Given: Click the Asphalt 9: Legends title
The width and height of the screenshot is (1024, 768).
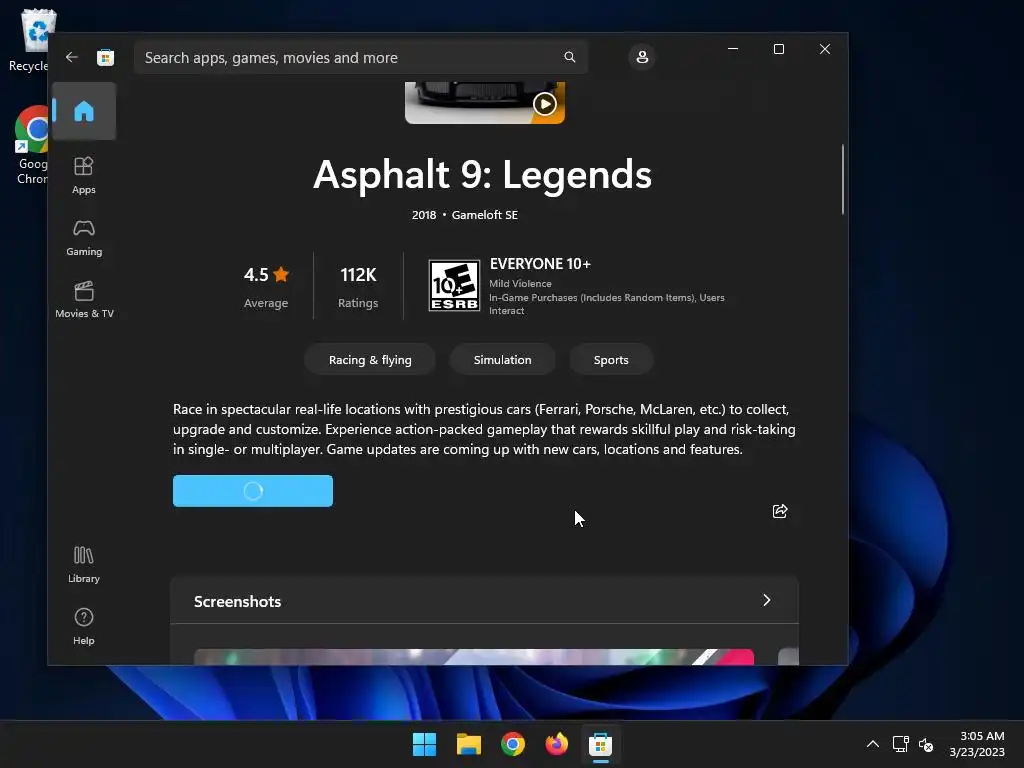Looking at the screenshot, I should click(x=482, y=175).
